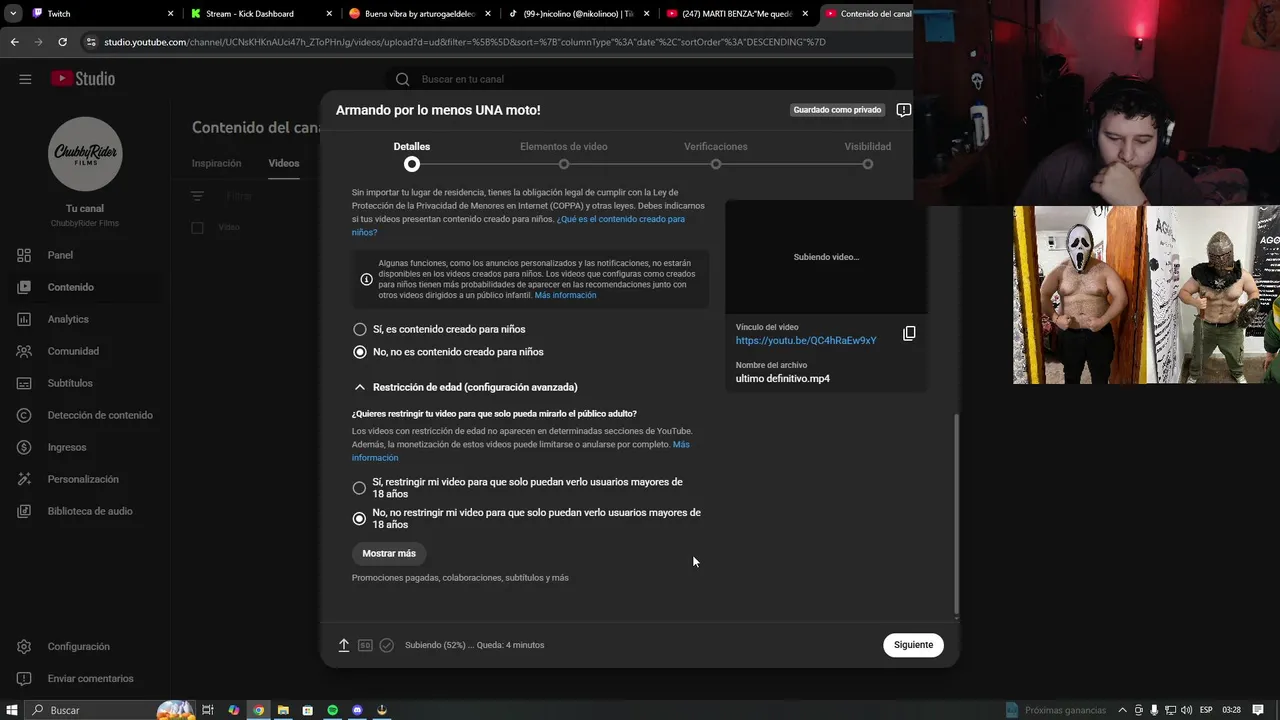Open Detección de contenido in sidebar
Viewport: 1280px width, 720px height.
[100, 415]
